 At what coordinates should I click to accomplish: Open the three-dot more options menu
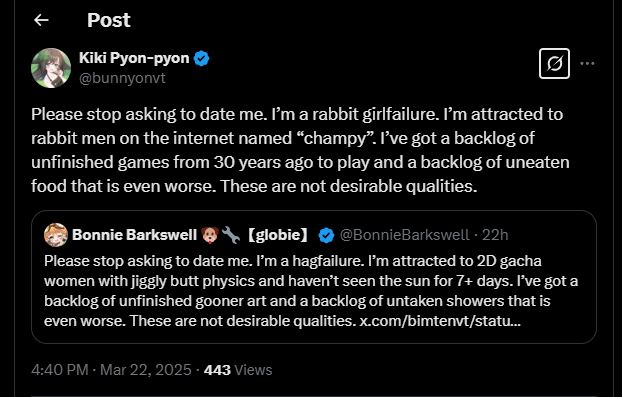[587, 63]
